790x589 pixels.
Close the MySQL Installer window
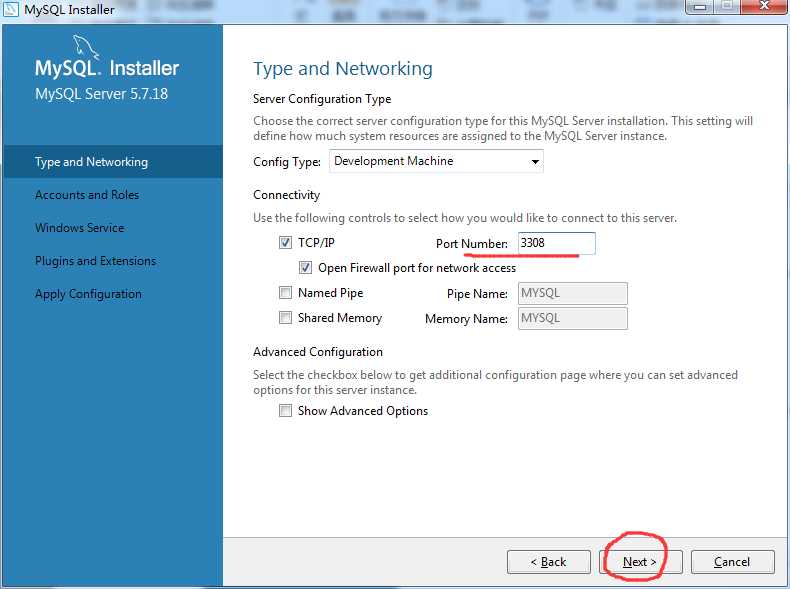(765, 6)
